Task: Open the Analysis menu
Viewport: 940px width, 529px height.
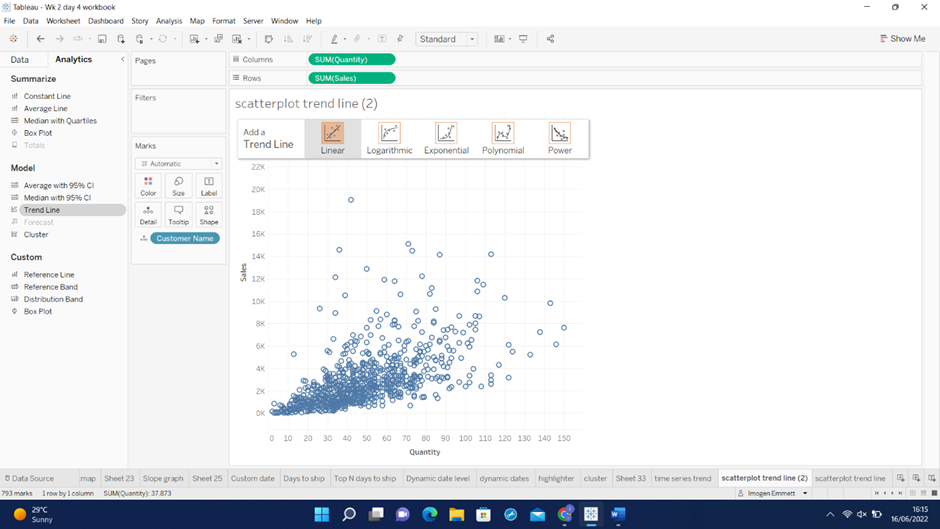Action: [x=169, y=21]
